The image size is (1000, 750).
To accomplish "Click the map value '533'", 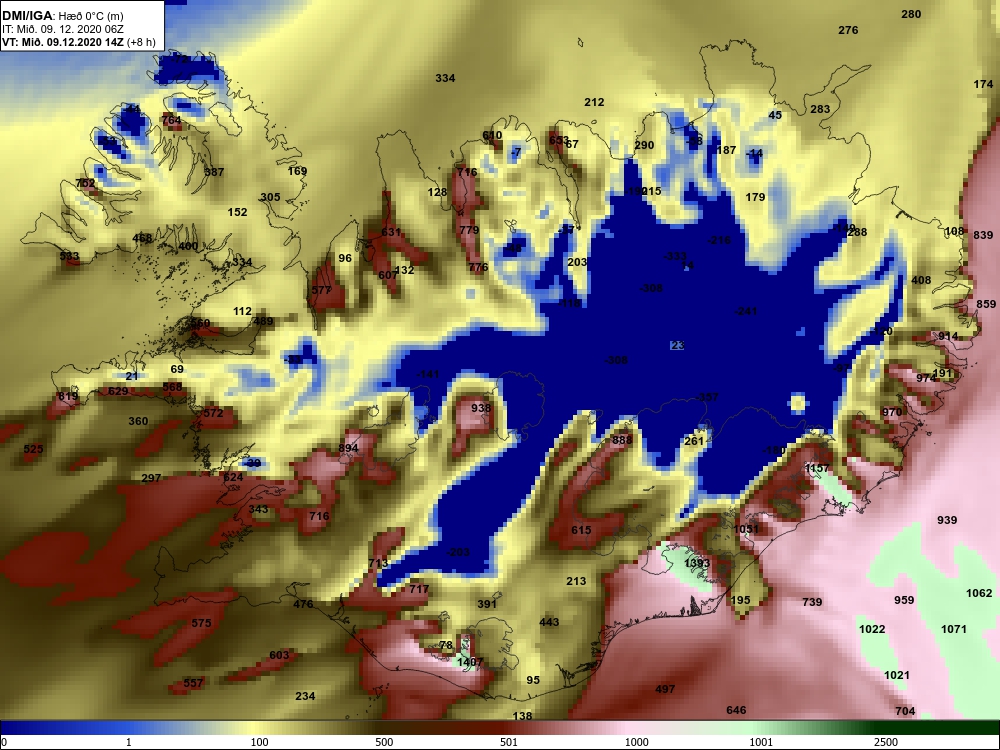I will click(x=69, y=257).
